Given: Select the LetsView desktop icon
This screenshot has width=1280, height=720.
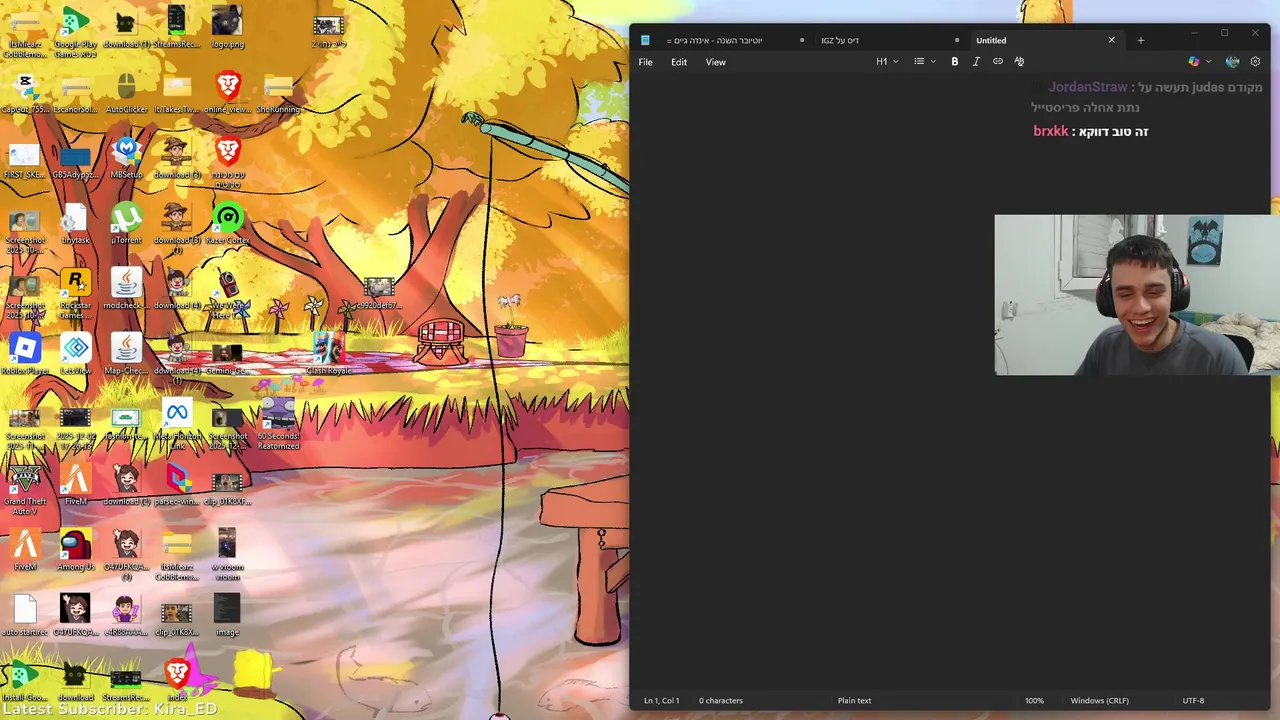Looking at the screenshot, I should (x=75, y=355).
